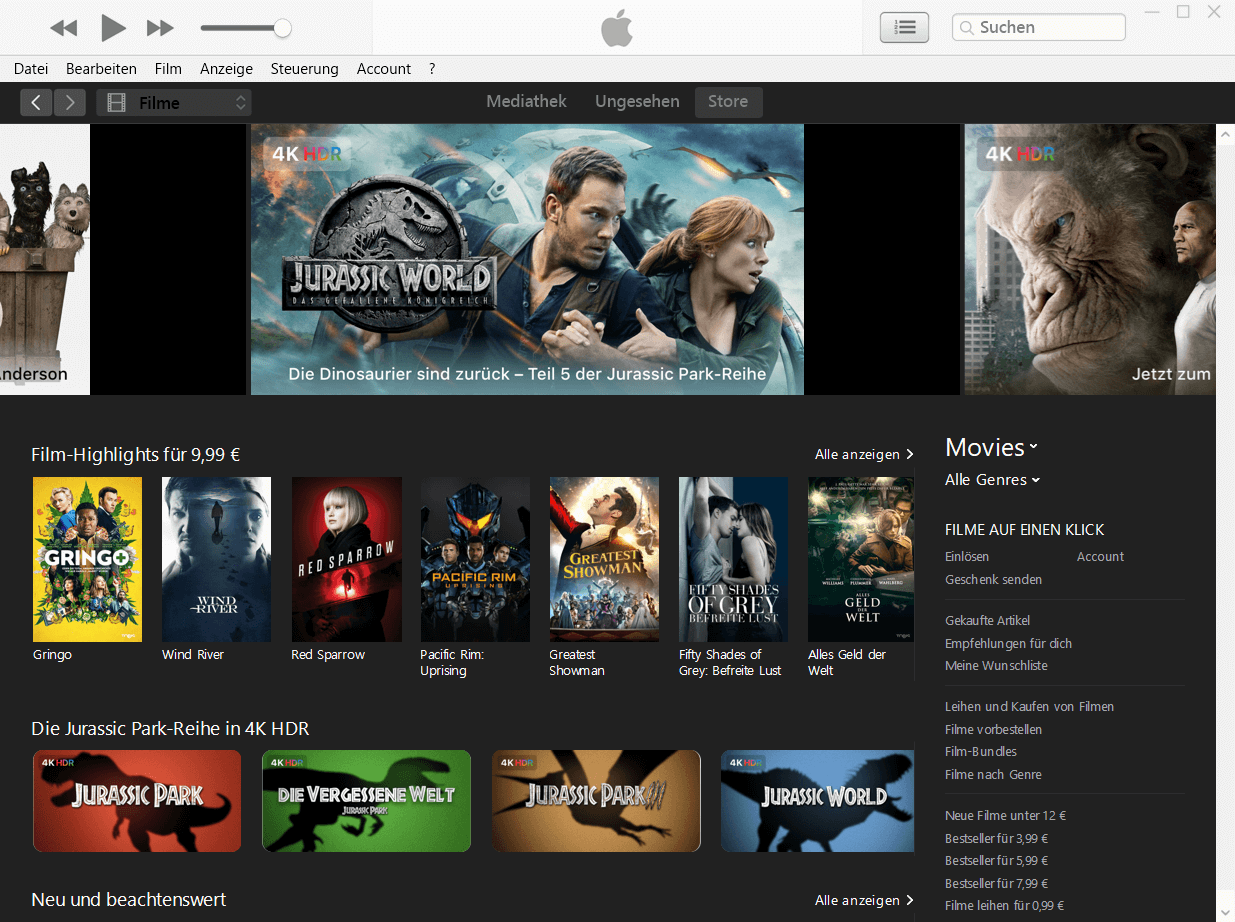The image size is (1235, 922).
Task: Show all Neu und beachtenswert items
Action: click(x=864, y=900)
